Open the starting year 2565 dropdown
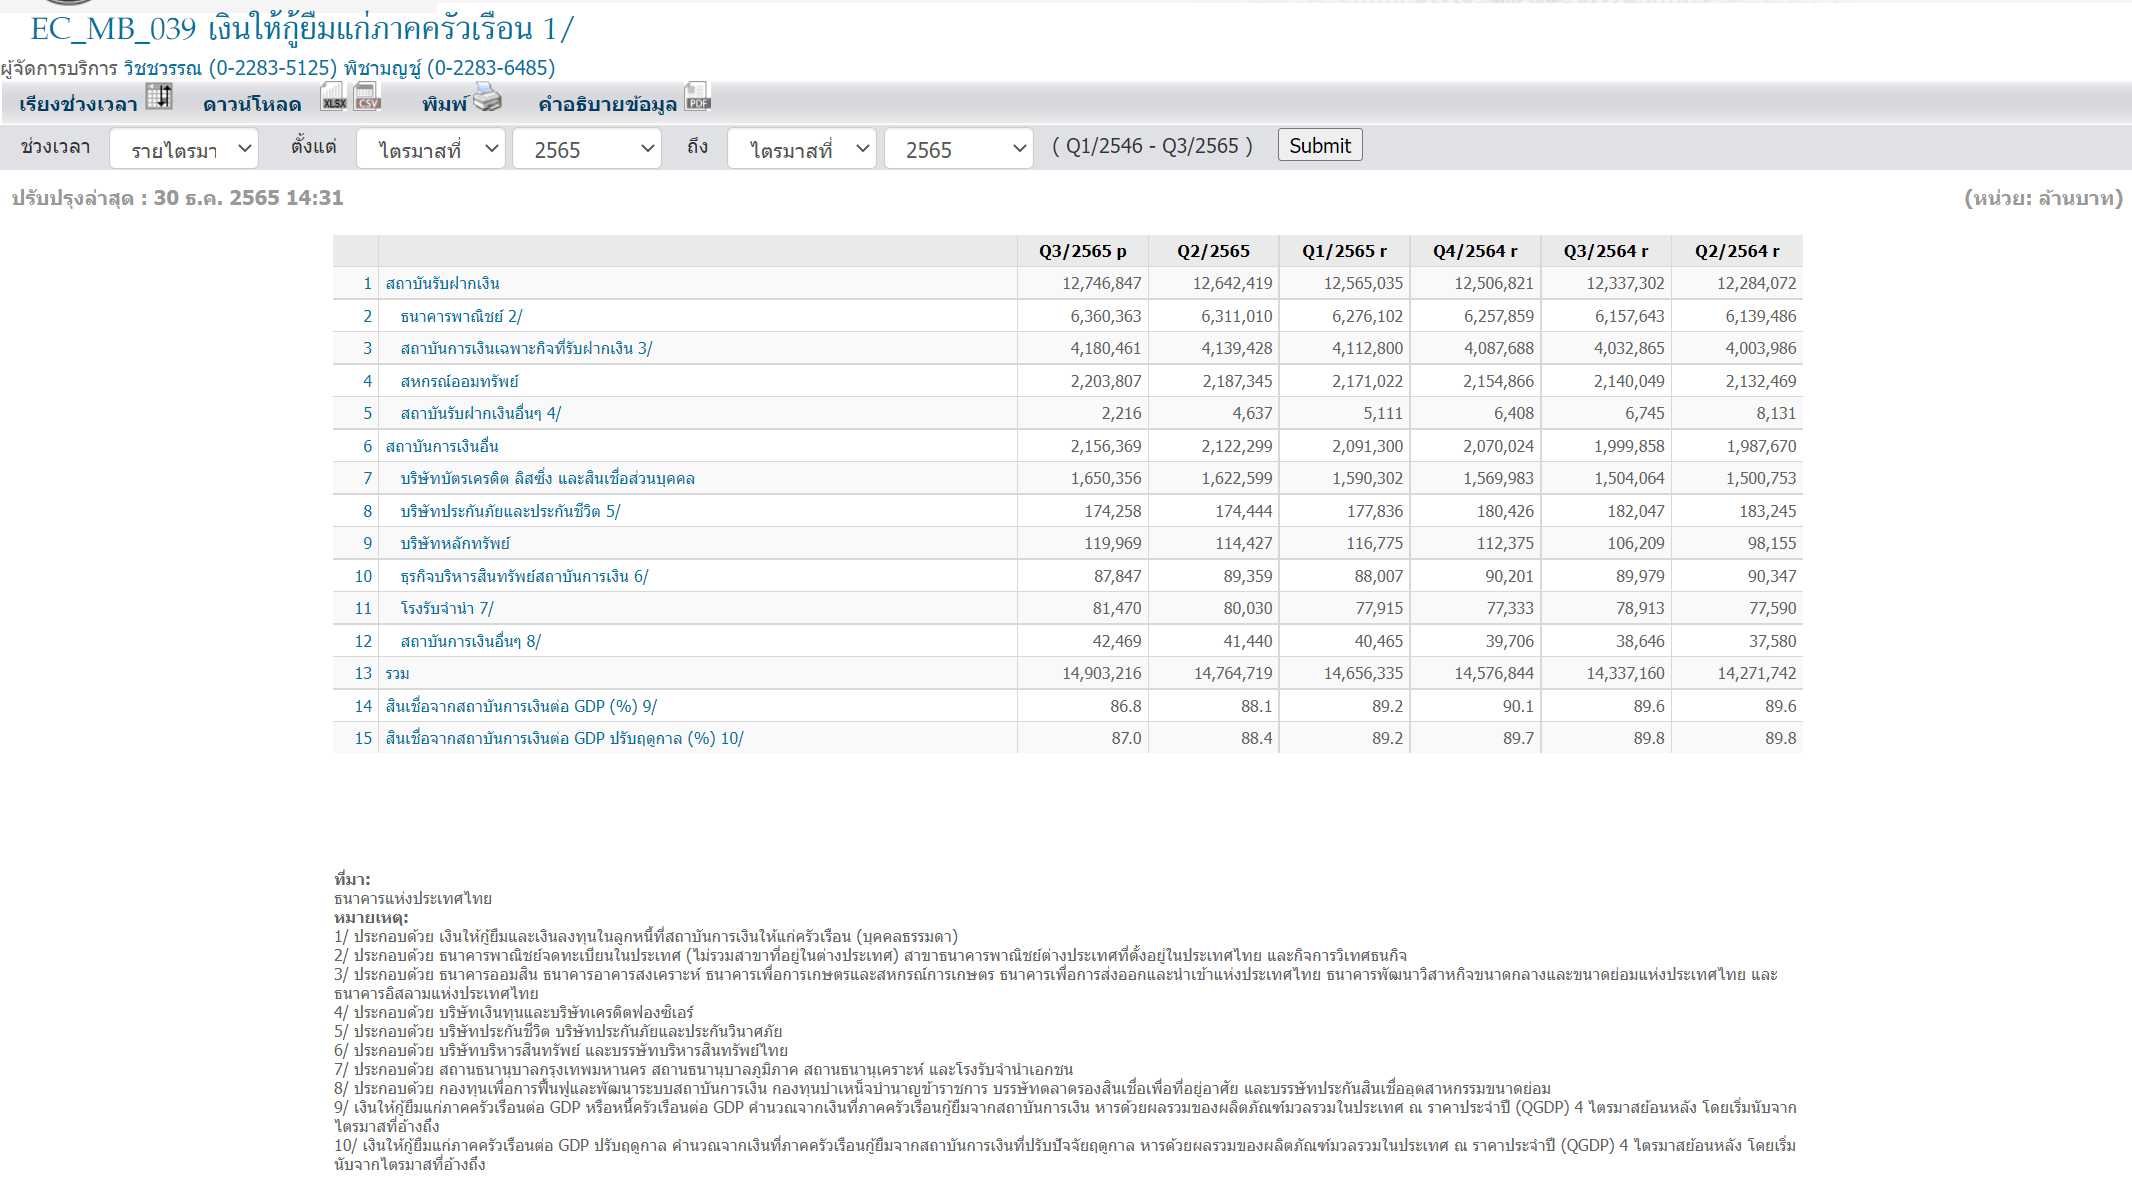The image size is (2132, 1200). (x=587, y=149)
